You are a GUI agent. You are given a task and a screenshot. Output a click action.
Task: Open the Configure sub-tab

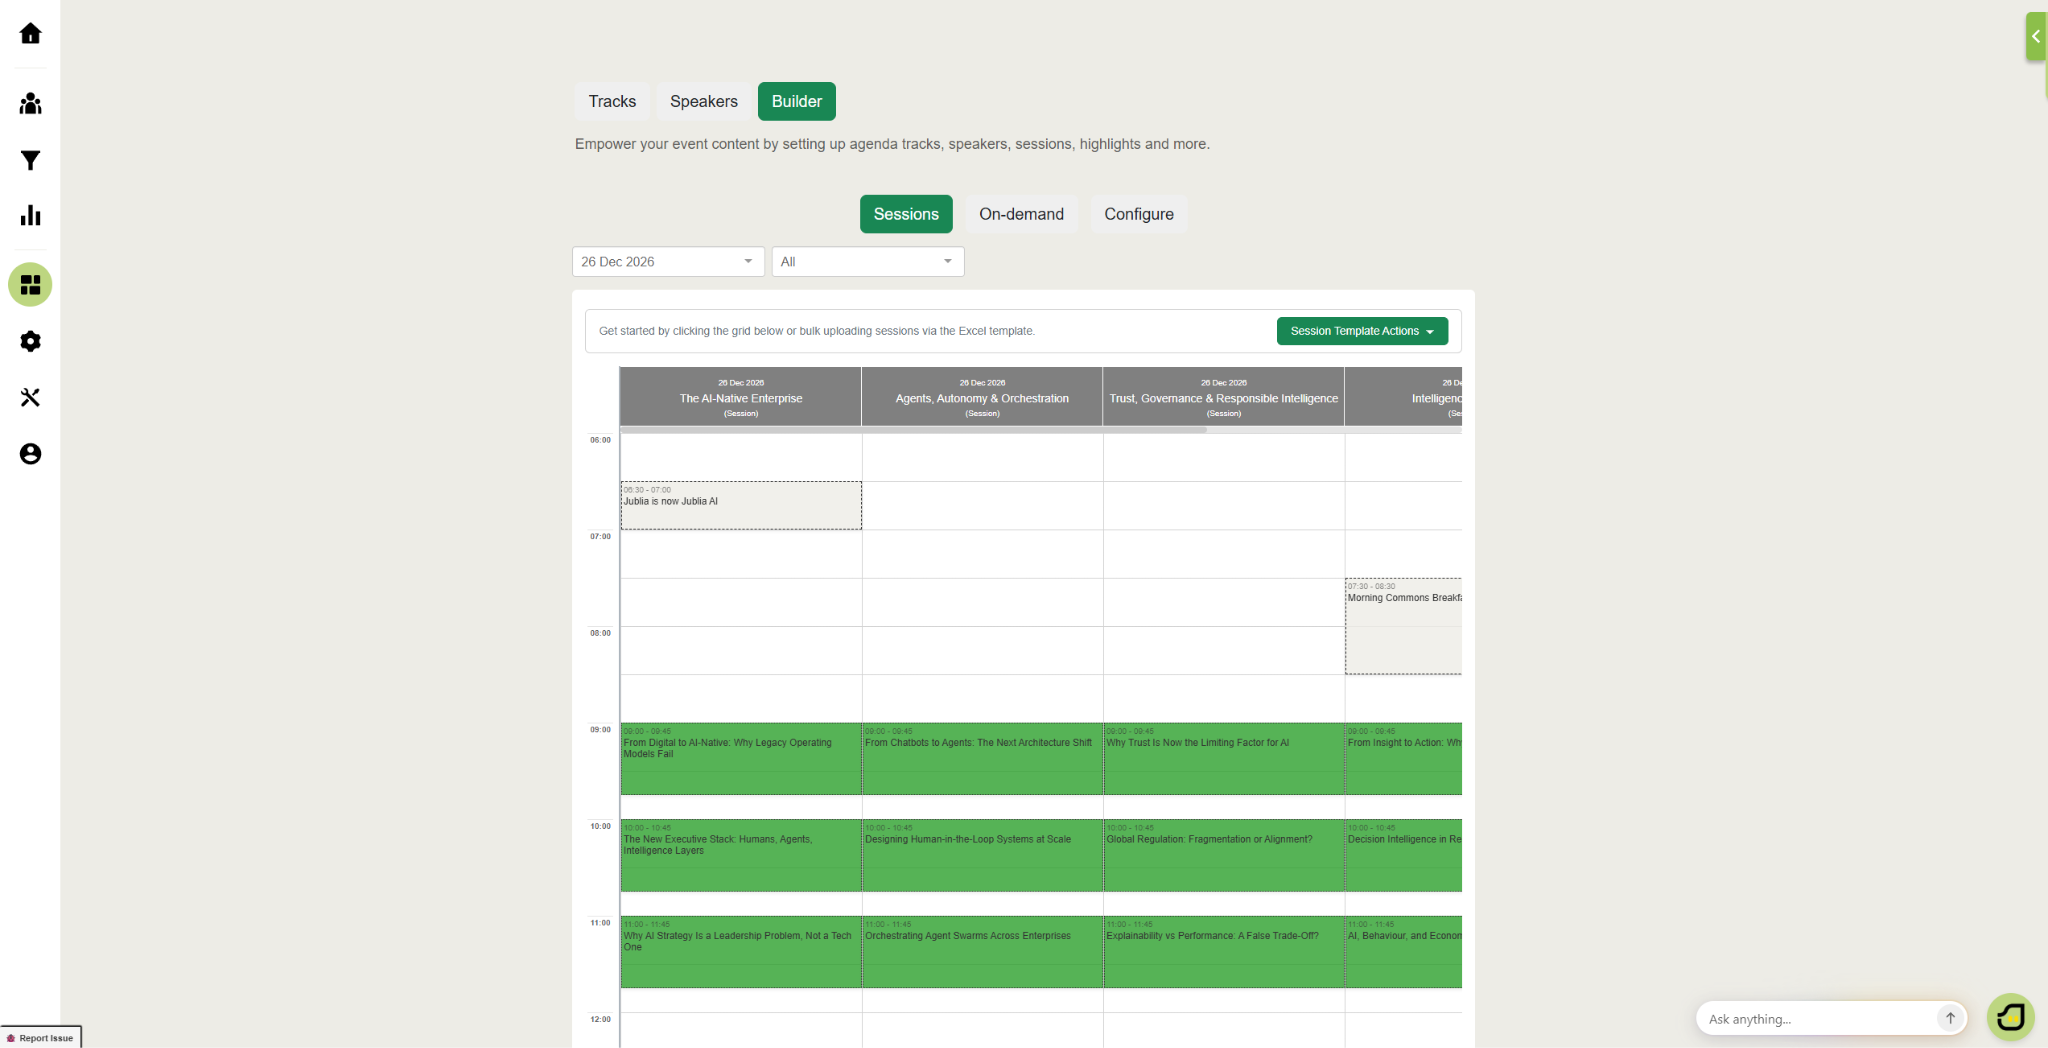pos(1139,214)
